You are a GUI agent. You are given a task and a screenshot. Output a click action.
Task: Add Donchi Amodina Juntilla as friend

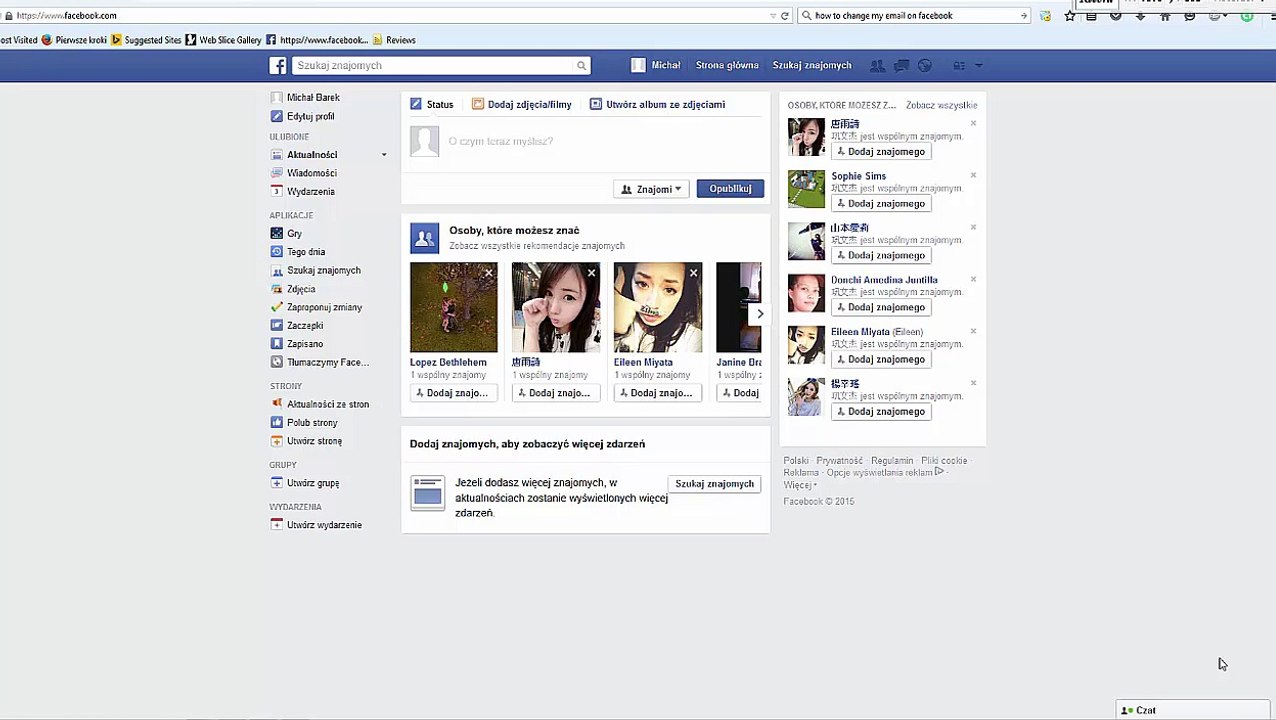(x=881, y=307)
